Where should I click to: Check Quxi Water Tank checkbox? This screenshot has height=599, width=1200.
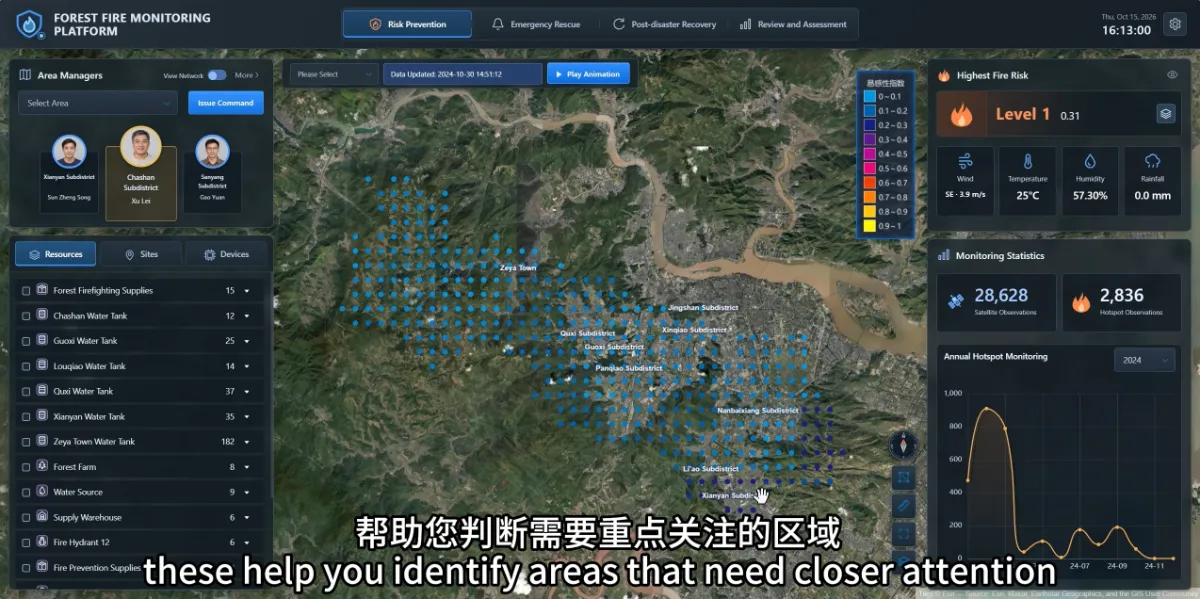26,391
